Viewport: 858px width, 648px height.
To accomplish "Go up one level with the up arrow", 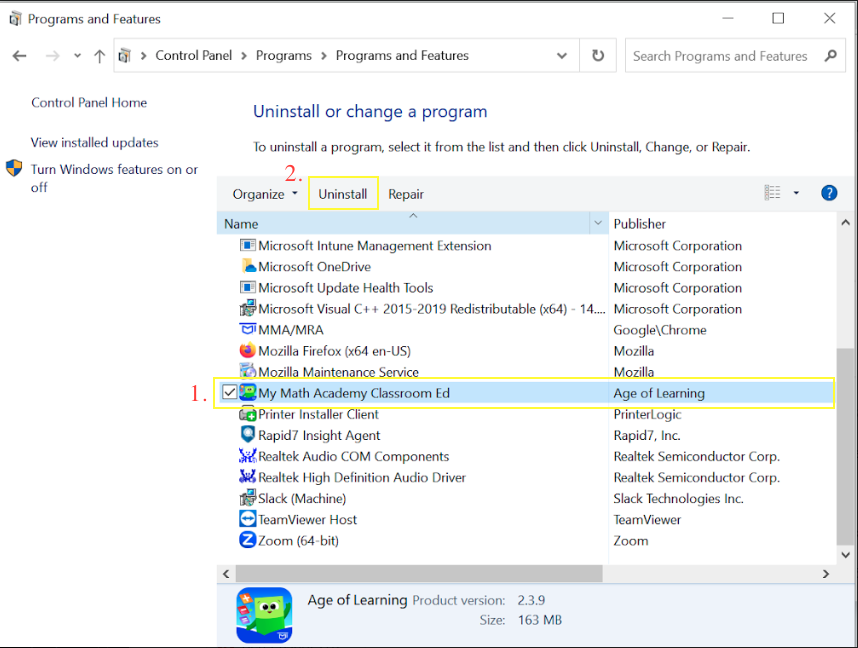I will point(100,56).
